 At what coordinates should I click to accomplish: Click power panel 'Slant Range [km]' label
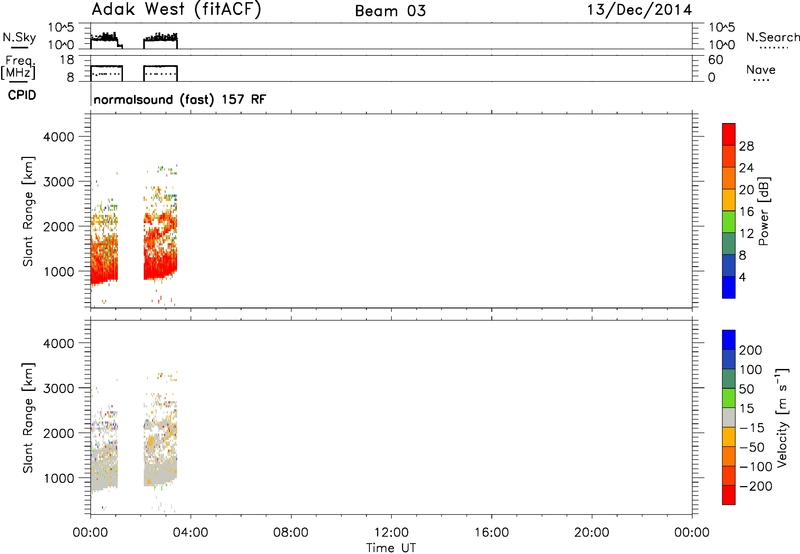point(28,211)
